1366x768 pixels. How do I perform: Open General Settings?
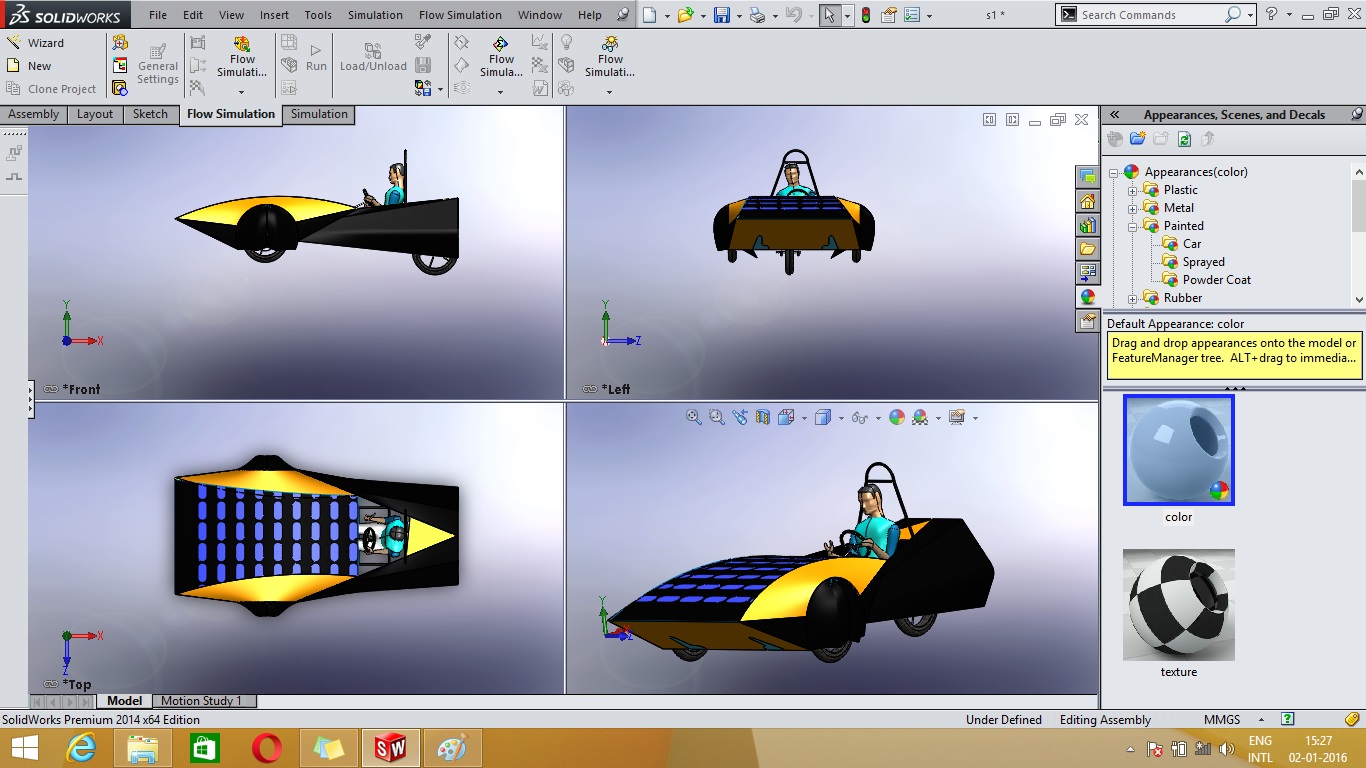[158, 62]
